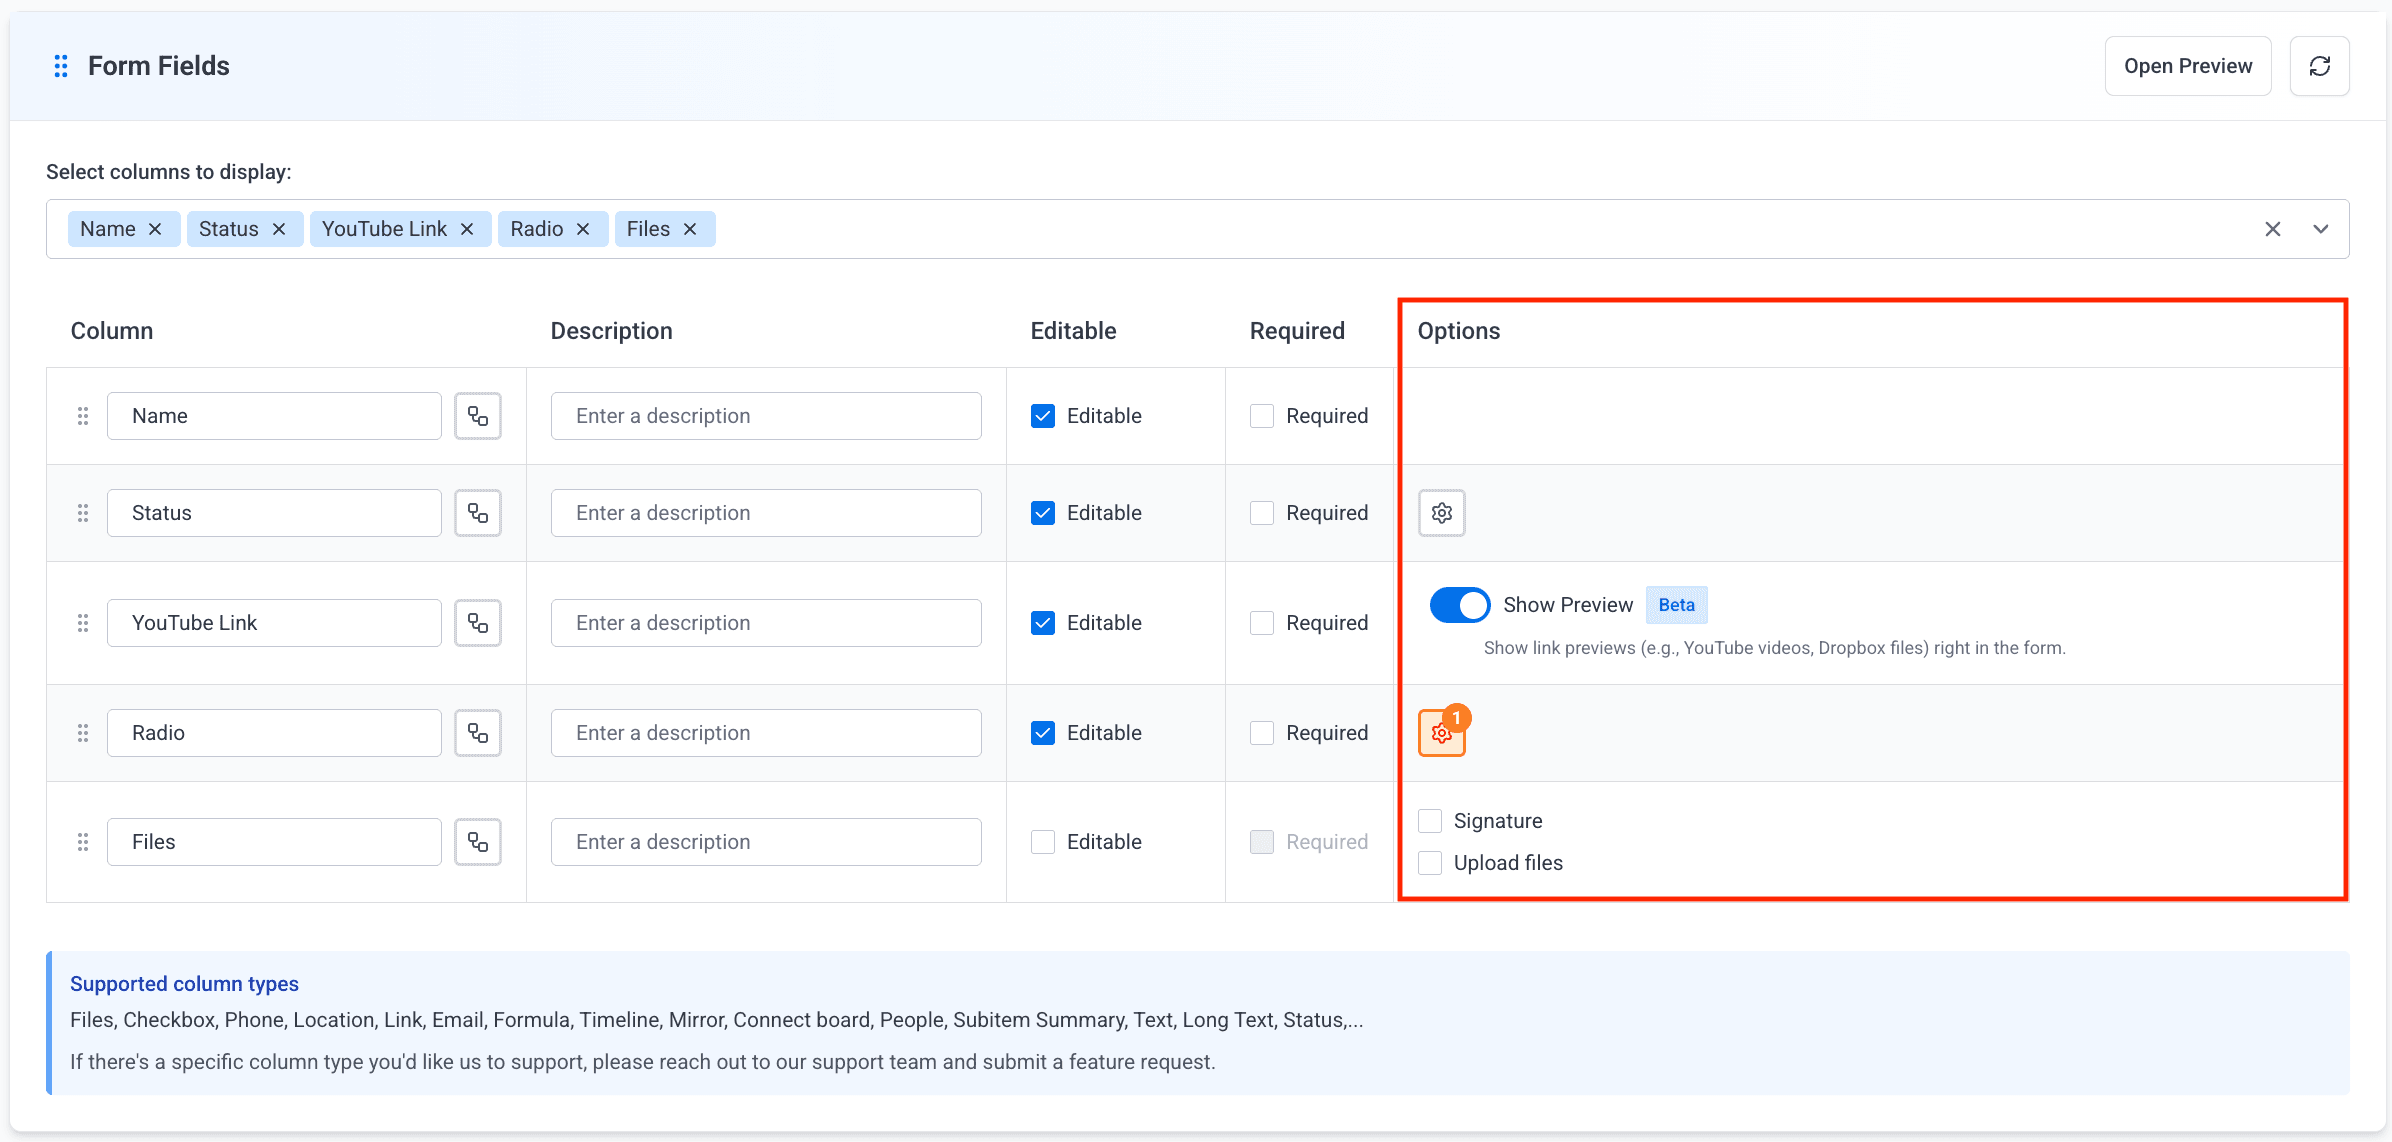
Task: Click the Form Fields drag handle dots icon
Action: [61, 66]
